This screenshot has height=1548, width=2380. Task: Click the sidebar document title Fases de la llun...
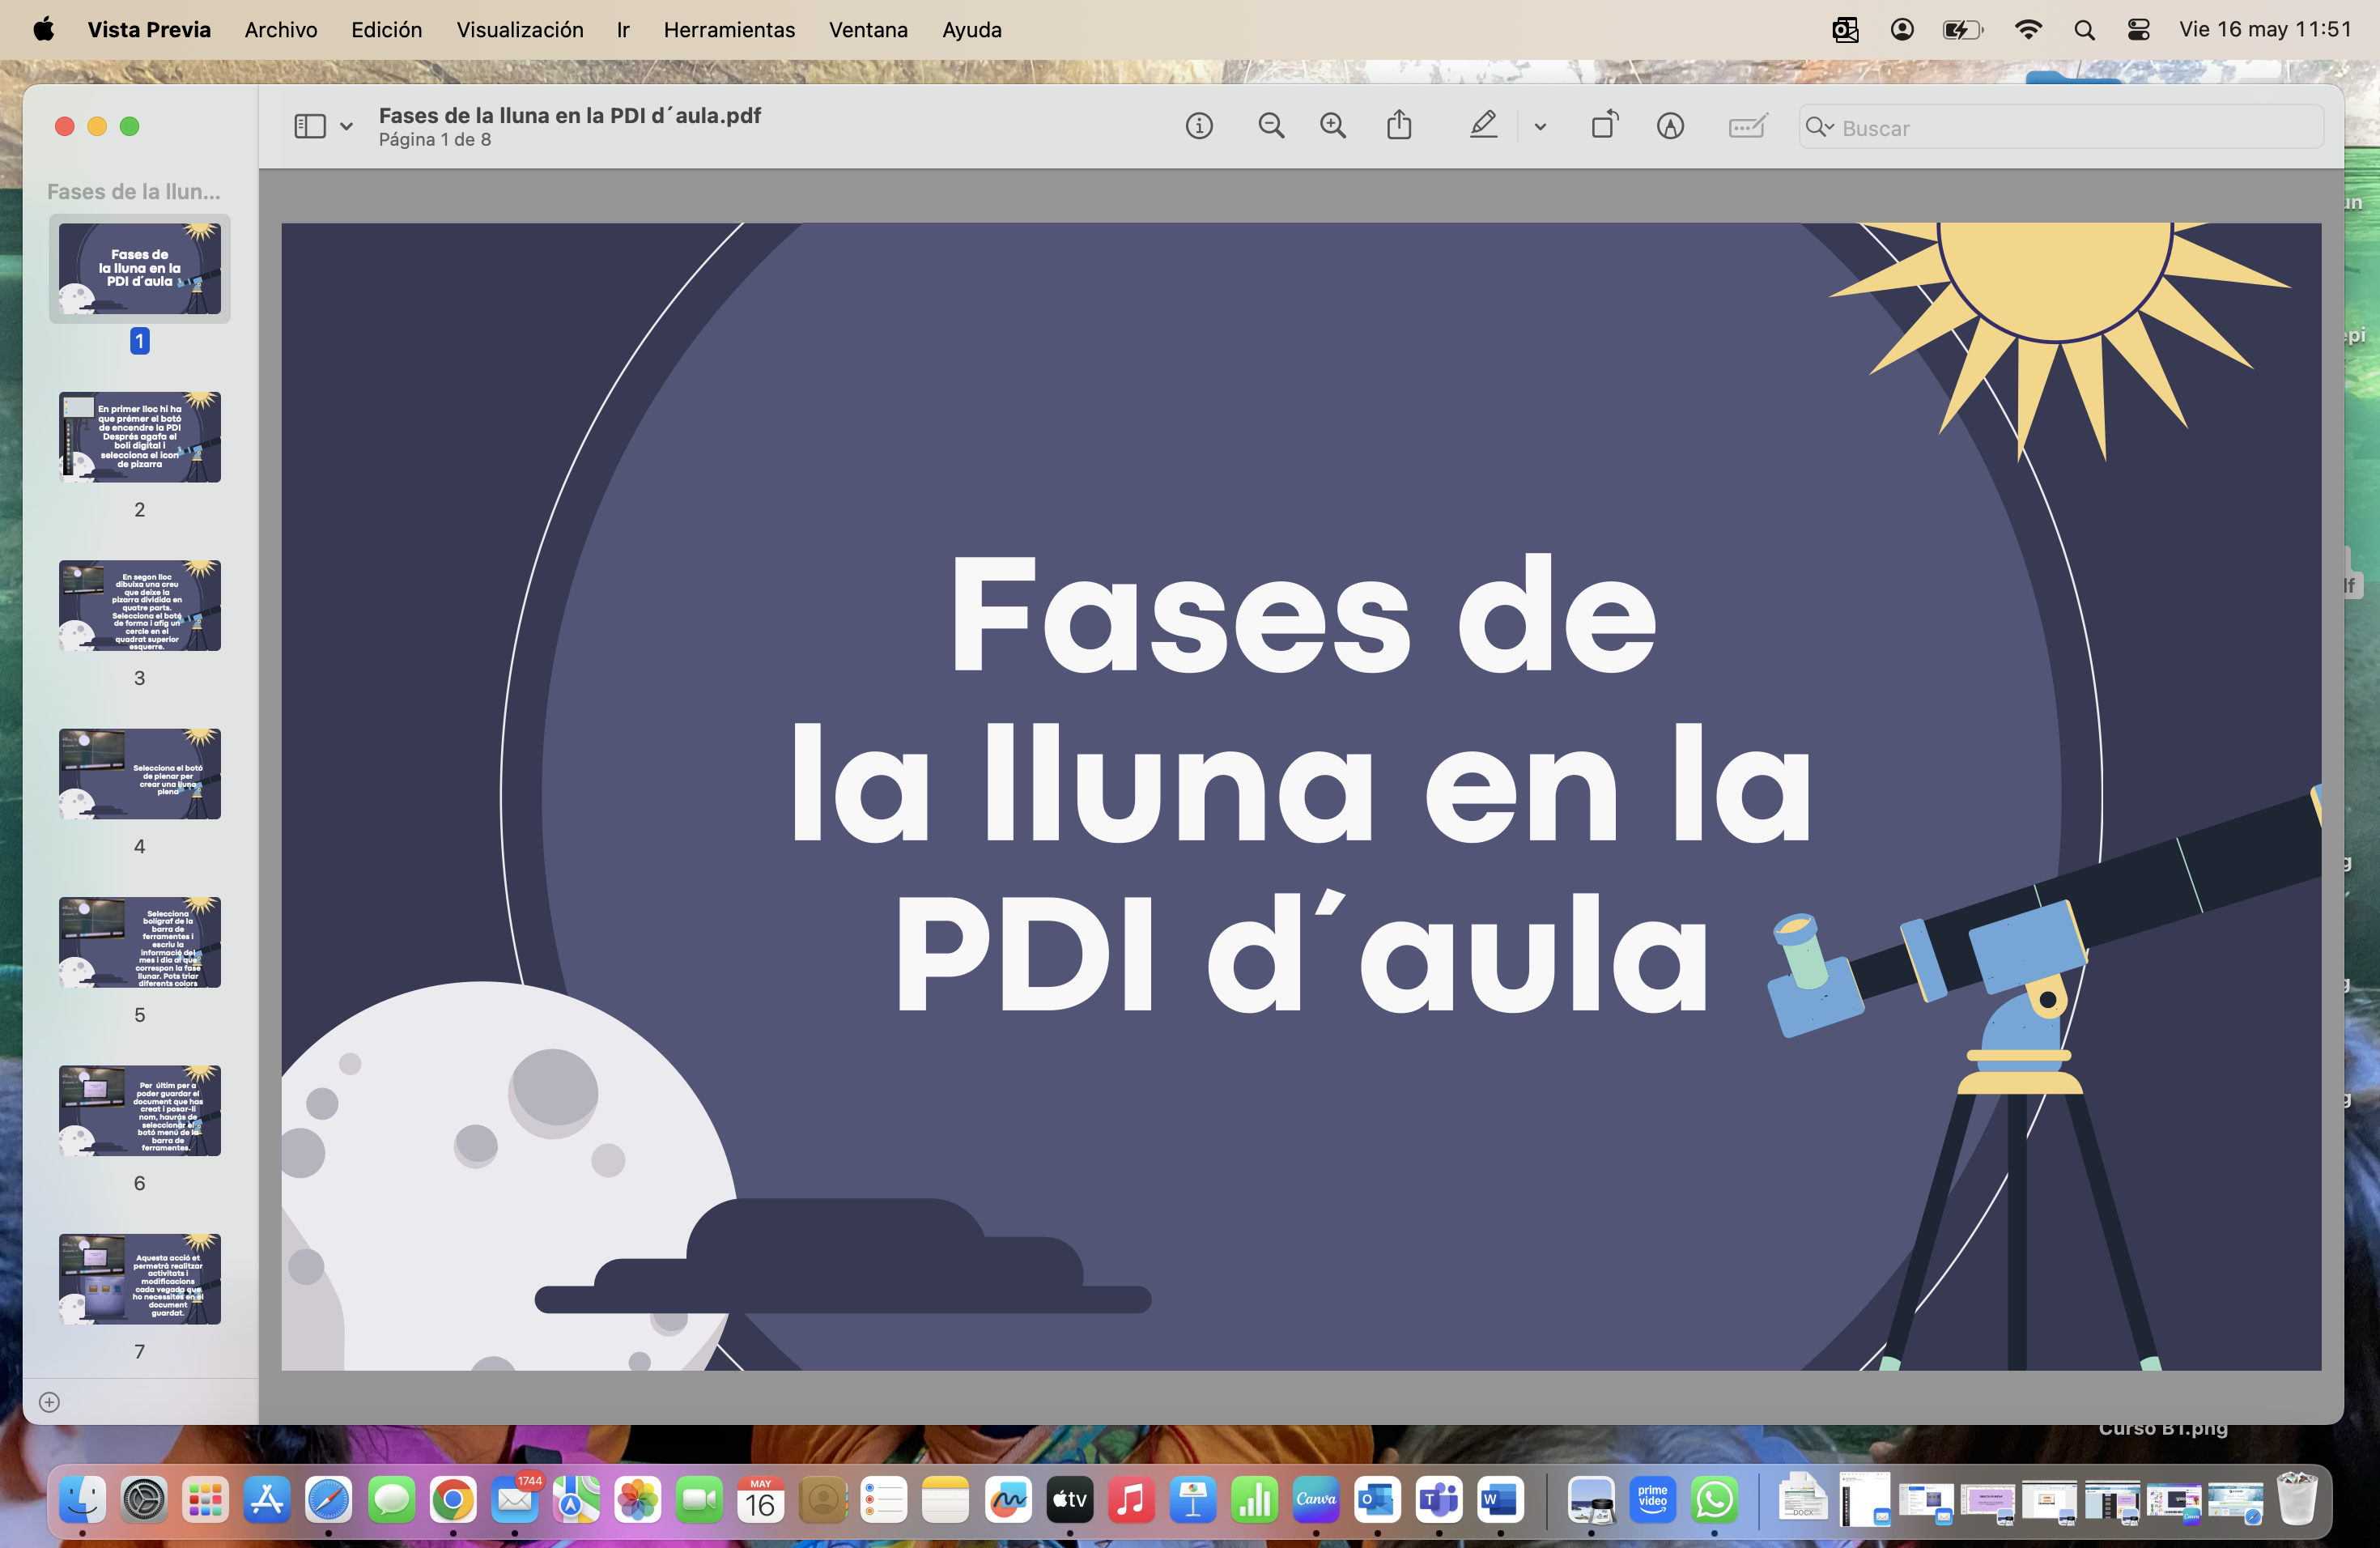(134, 191)
